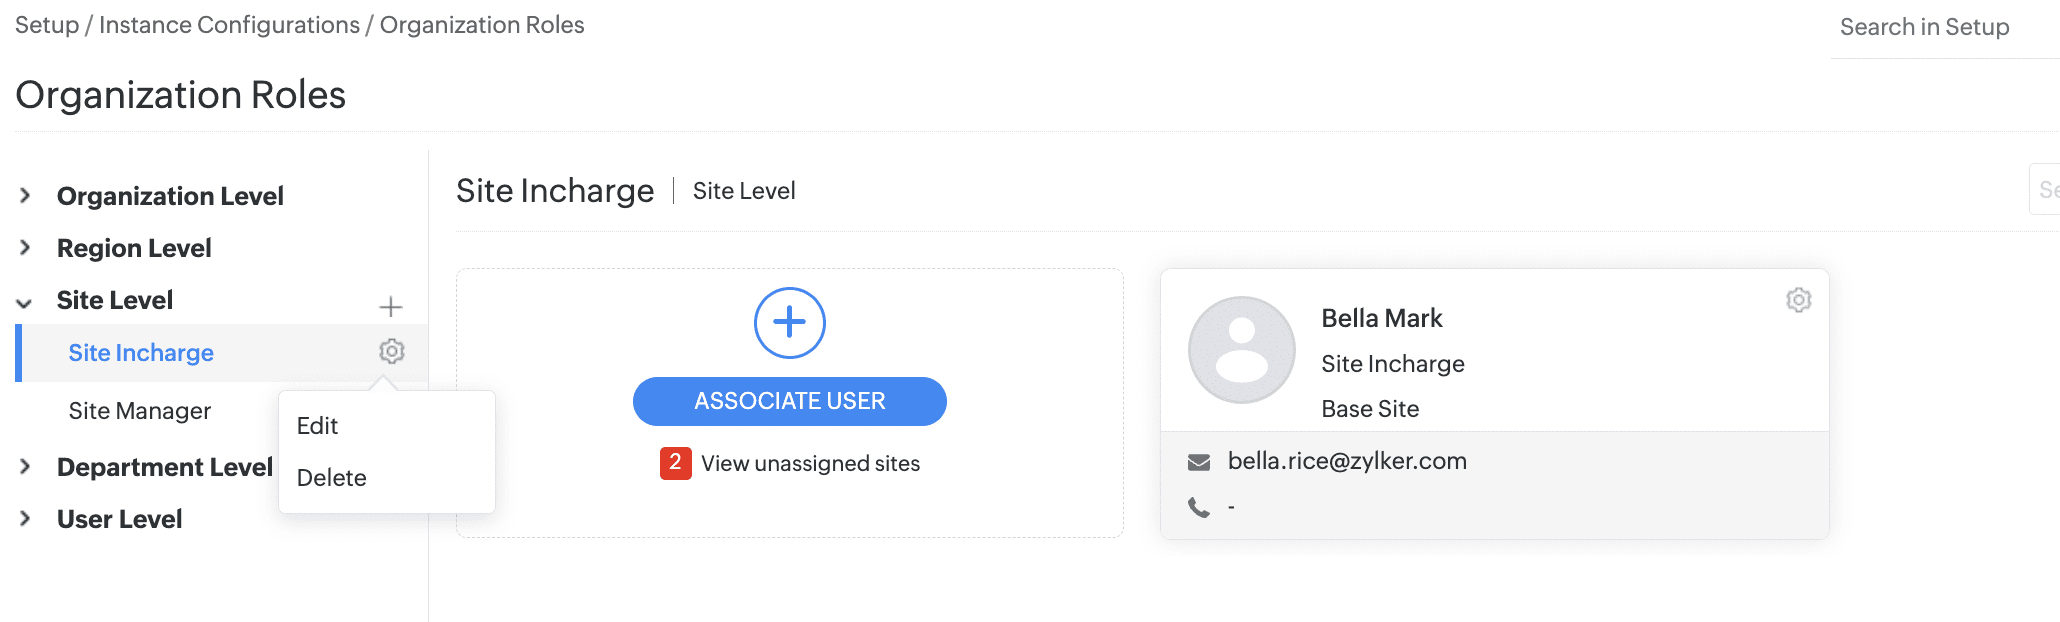Image resolution: width=2060 pixels, height=622 pixels.
Task: Collapse the Site Level section
Action: coord(26,301)
